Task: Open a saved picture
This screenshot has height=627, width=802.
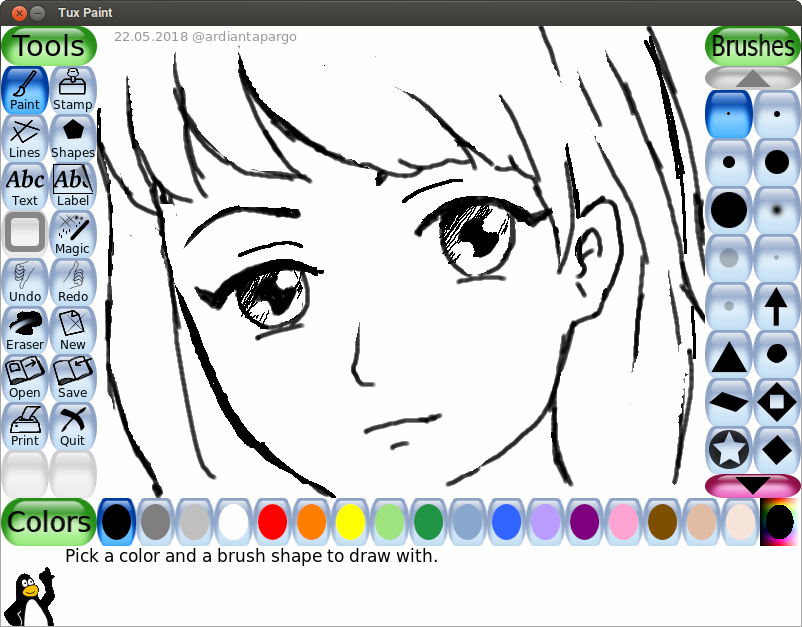Action: click(25, 377)
